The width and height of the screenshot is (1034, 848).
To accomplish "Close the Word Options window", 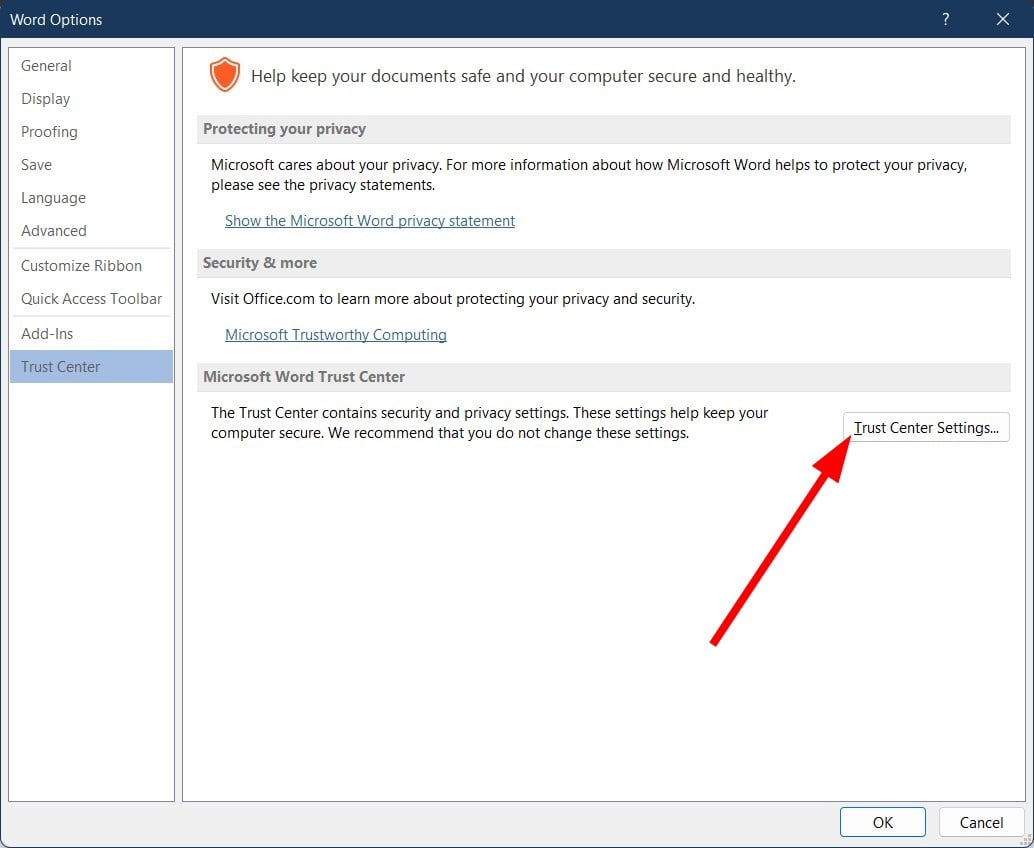I will point(1002,19).
